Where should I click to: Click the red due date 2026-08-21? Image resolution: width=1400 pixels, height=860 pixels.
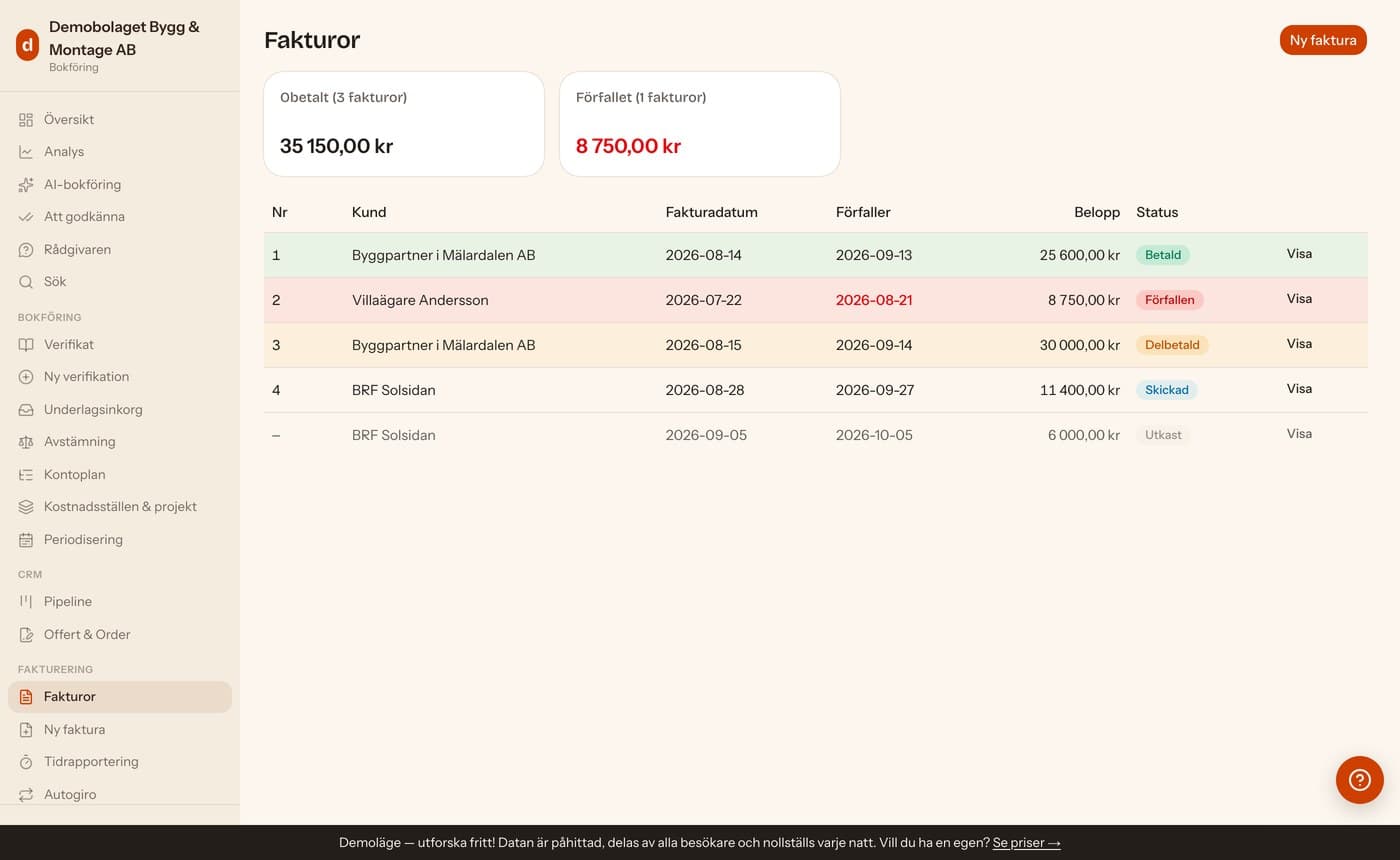click(874, 300)
